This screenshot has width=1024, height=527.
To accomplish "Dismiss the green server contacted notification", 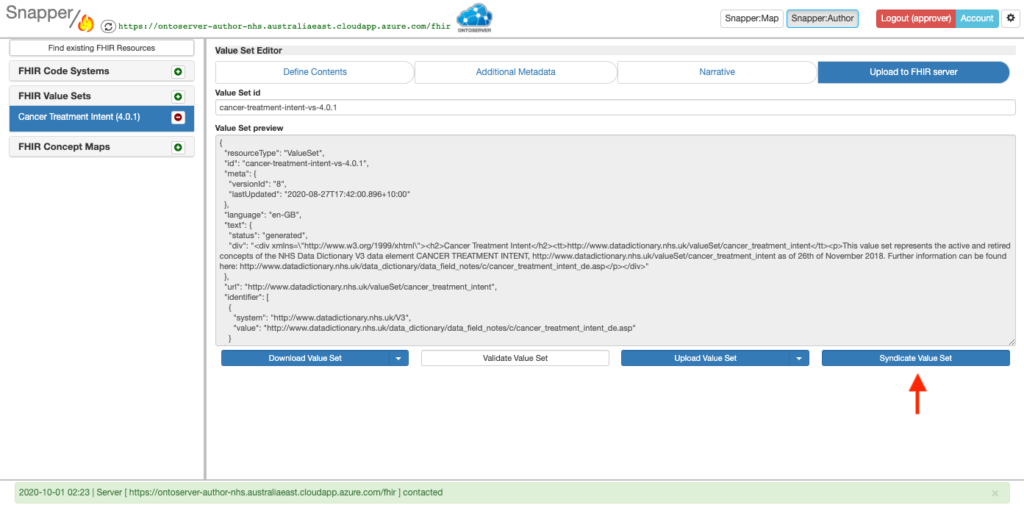I will coord(994,493).
